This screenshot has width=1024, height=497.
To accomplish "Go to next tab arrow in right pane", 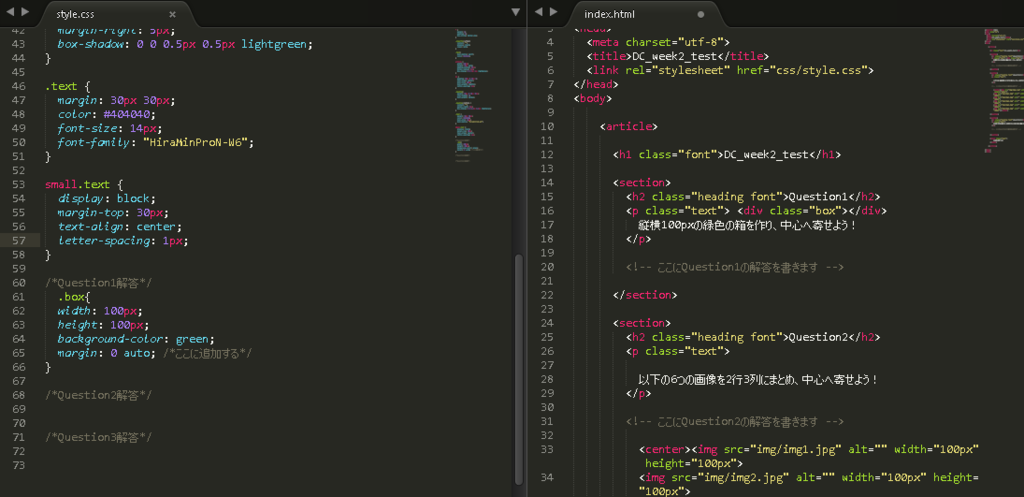I will tap(553, 12).
